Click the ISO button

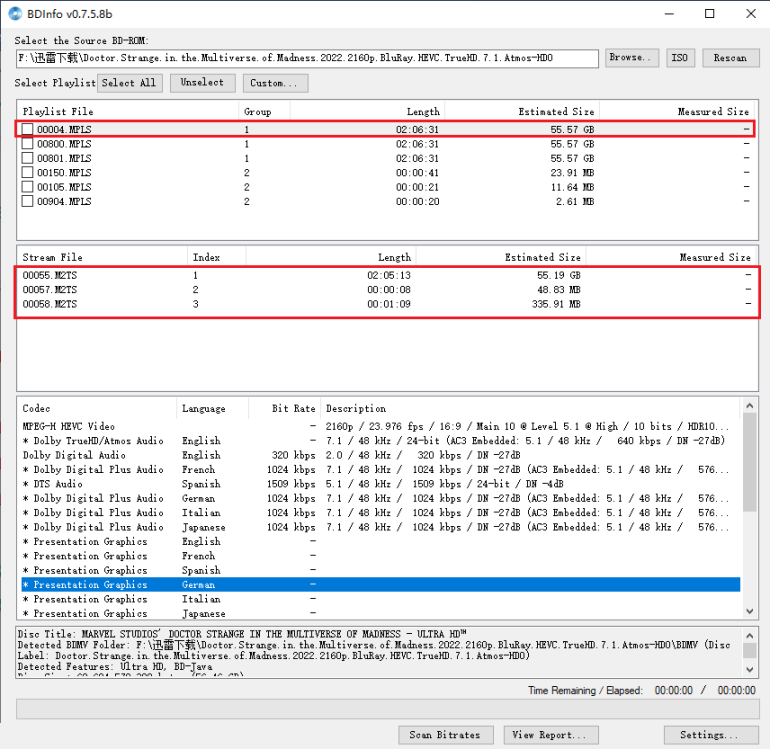point(680,58)
